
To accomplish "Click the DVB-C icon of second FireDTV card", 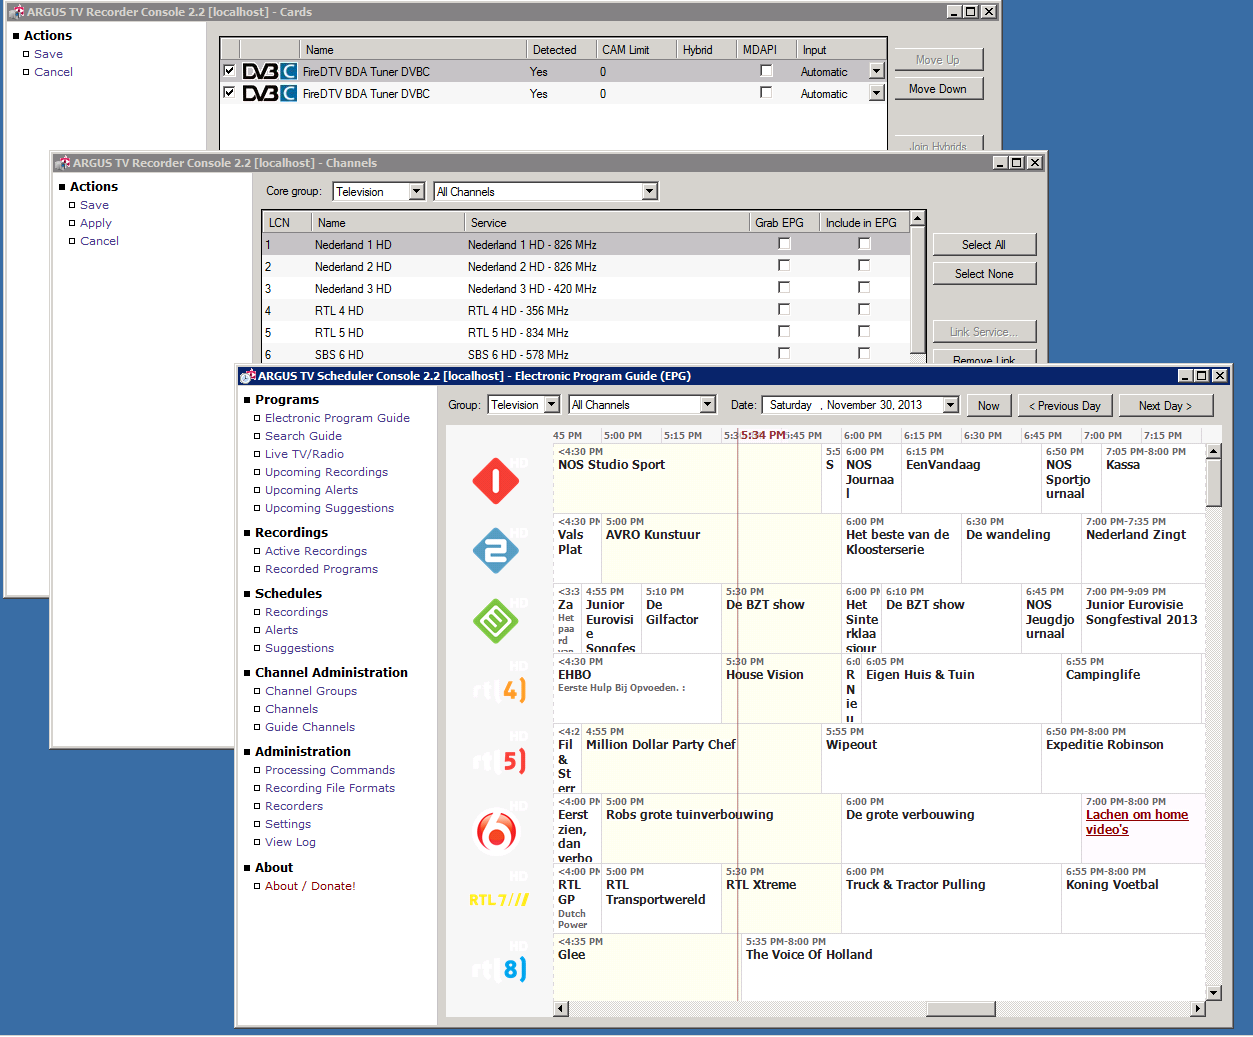I will click(x=269, y=94).
